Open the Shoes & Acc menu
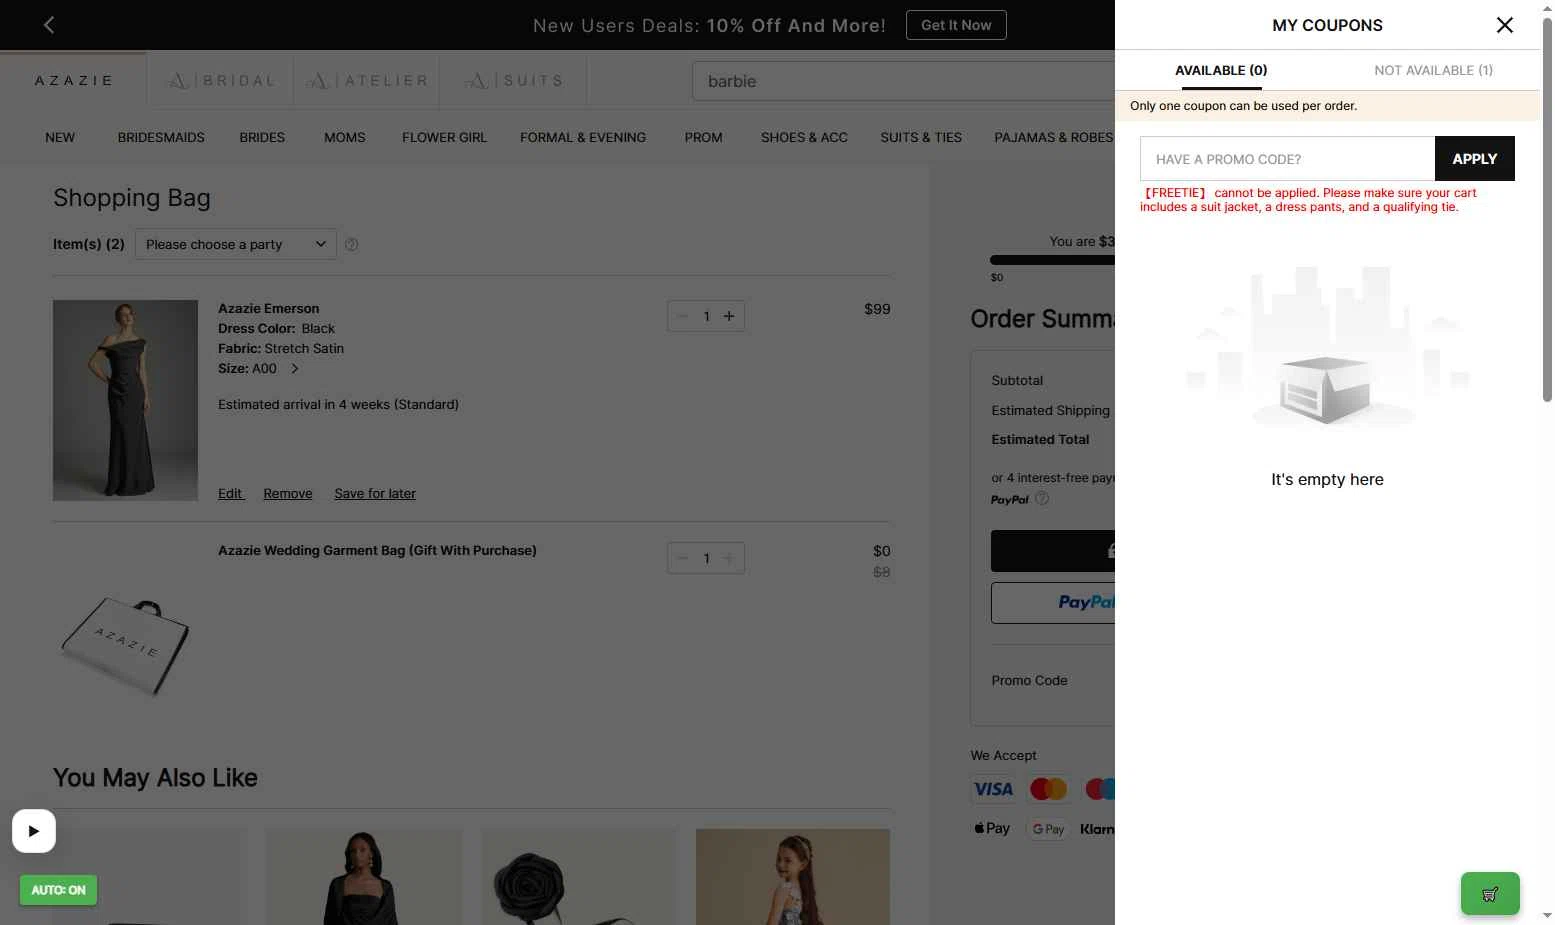 [804, 137]
